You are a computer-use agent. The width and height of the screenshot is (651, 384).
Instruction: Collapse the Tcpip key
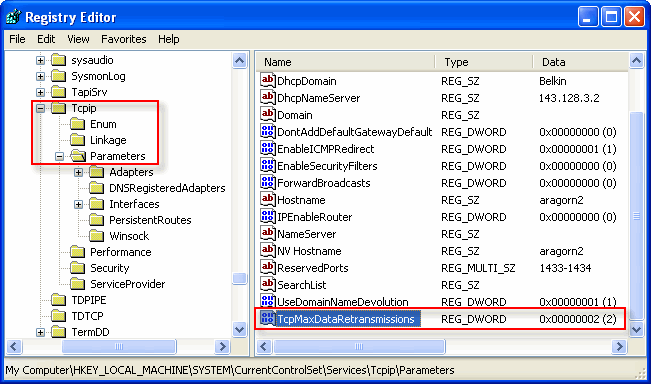(x=40, y=108)
